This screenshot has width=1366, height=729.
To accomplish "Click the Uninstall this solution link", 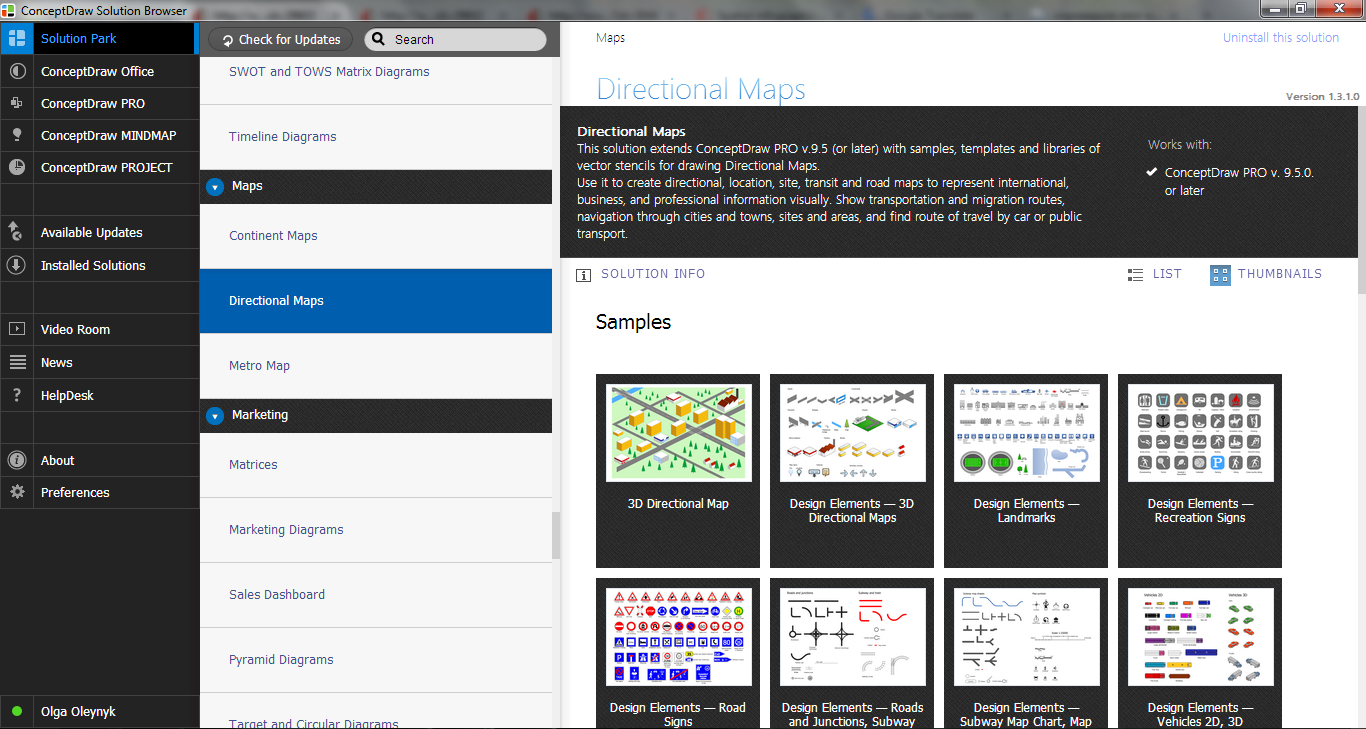I will (1281, 38).
